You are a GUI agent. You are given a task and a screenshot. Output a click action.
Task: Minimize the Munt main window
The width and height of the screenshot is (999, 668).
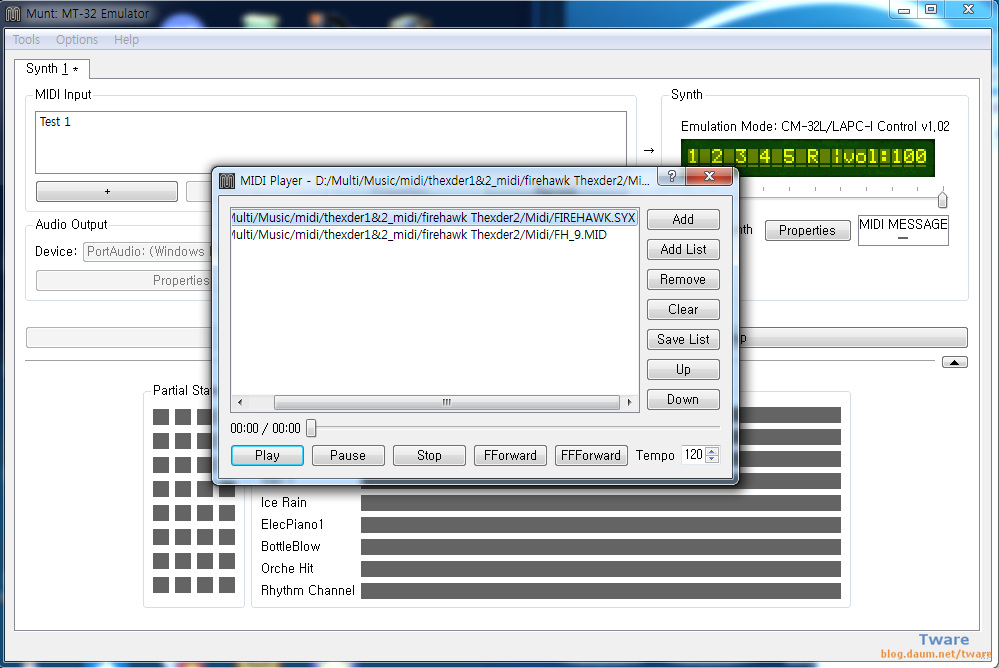pyautogui.click(x=903, y=9)
